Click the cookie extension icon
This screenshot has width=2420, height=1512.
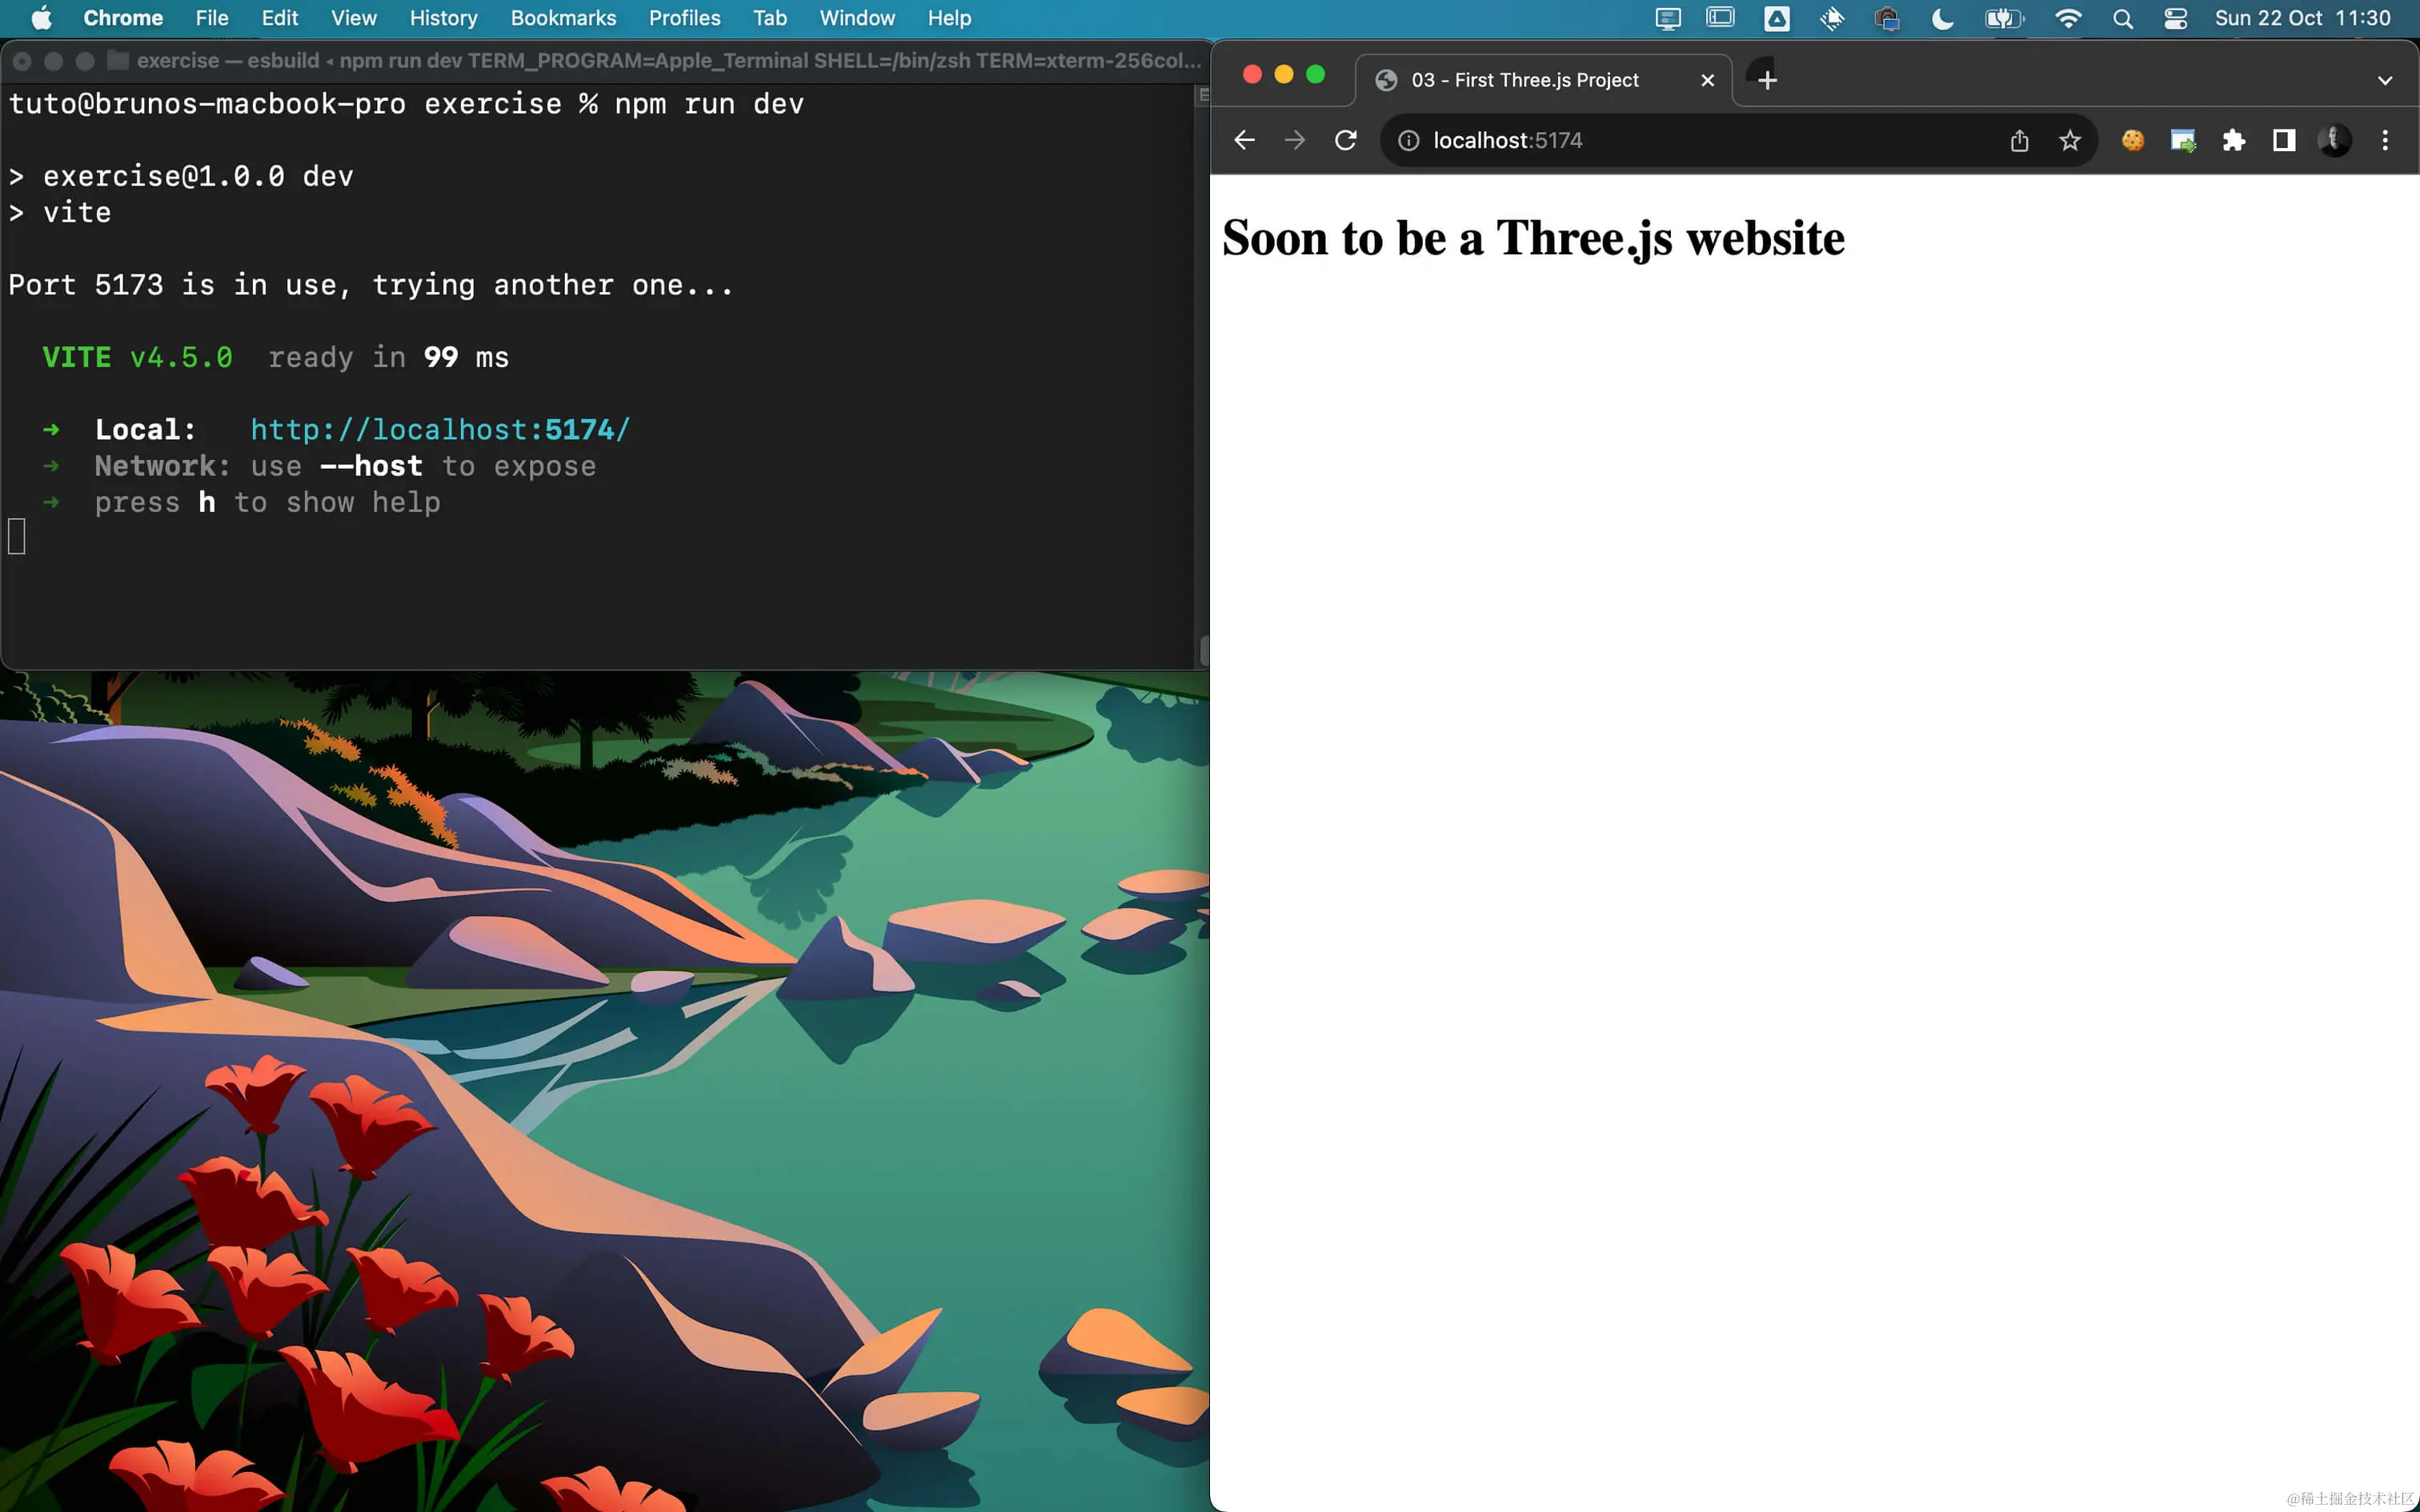click(x=2133, y=140)
